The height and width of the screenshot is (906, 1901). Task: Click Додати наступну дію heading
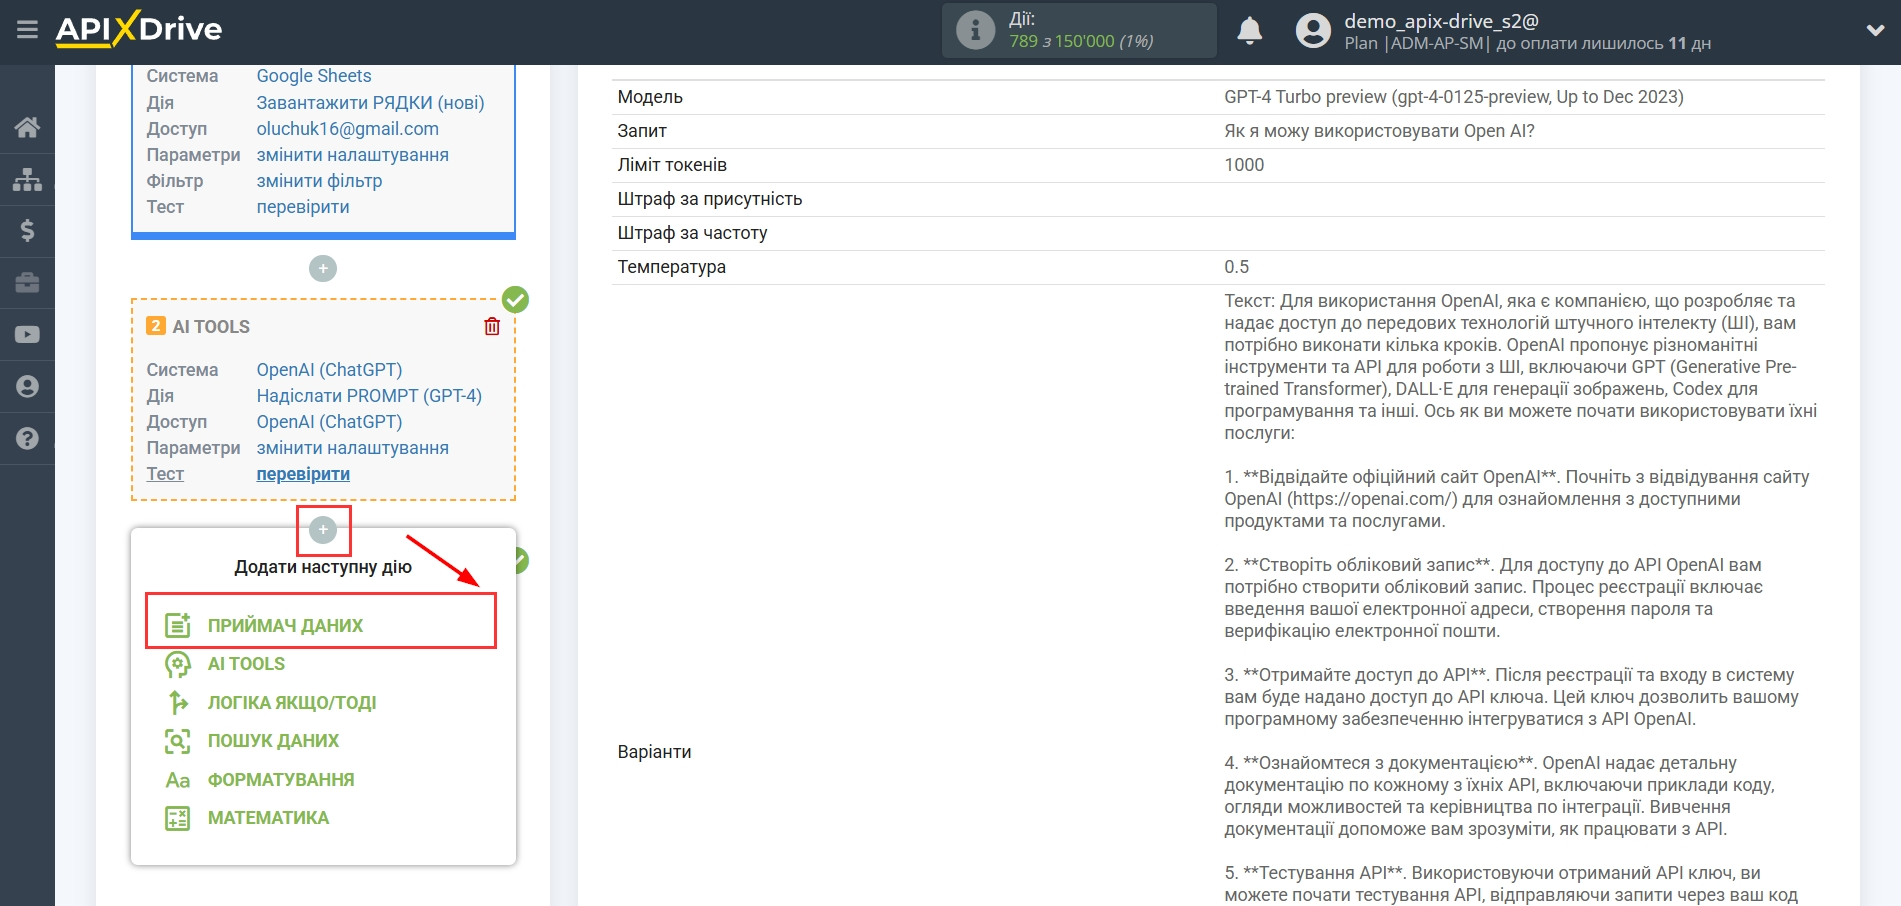323,567
